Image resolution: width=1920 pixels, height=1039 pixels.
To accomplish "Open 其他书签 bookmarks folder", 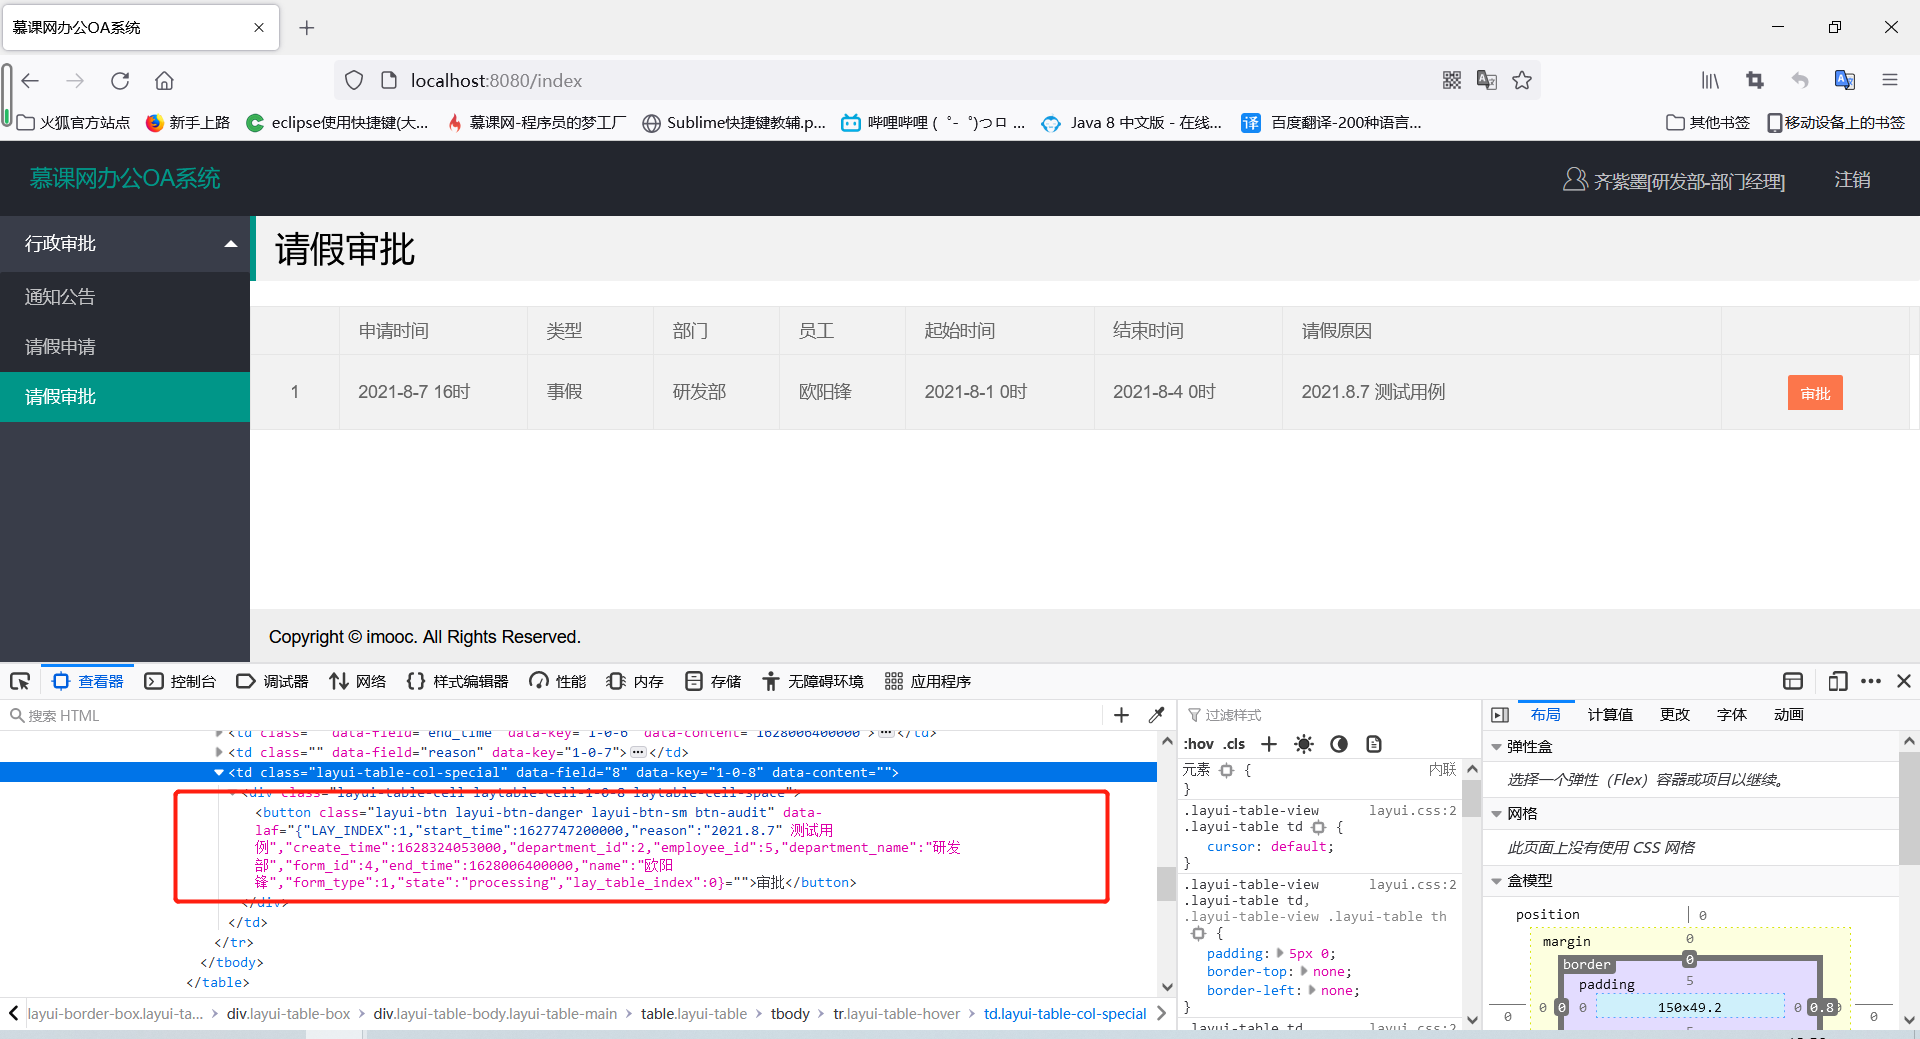I will [x=1708, y=122].
